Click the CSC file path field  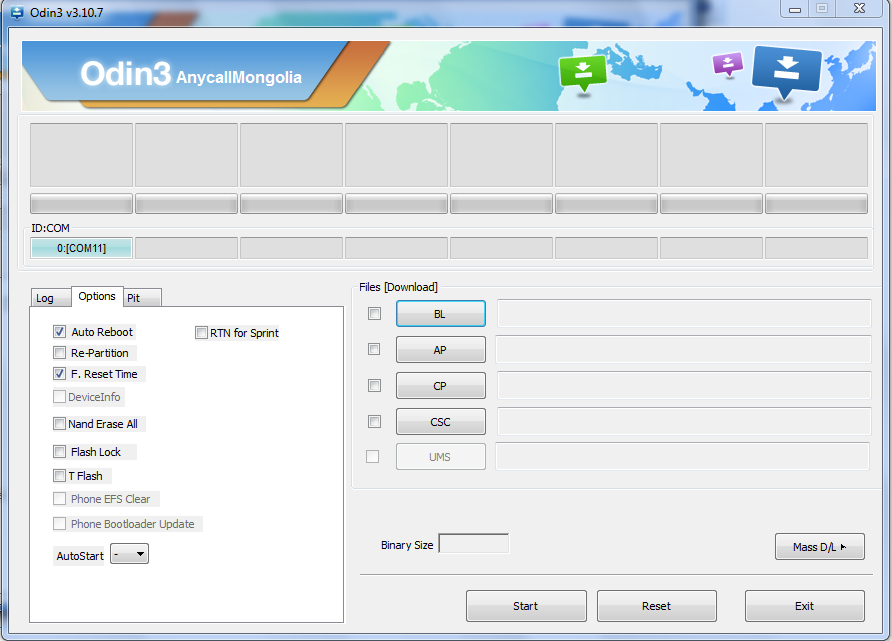(x=684, y=421)
